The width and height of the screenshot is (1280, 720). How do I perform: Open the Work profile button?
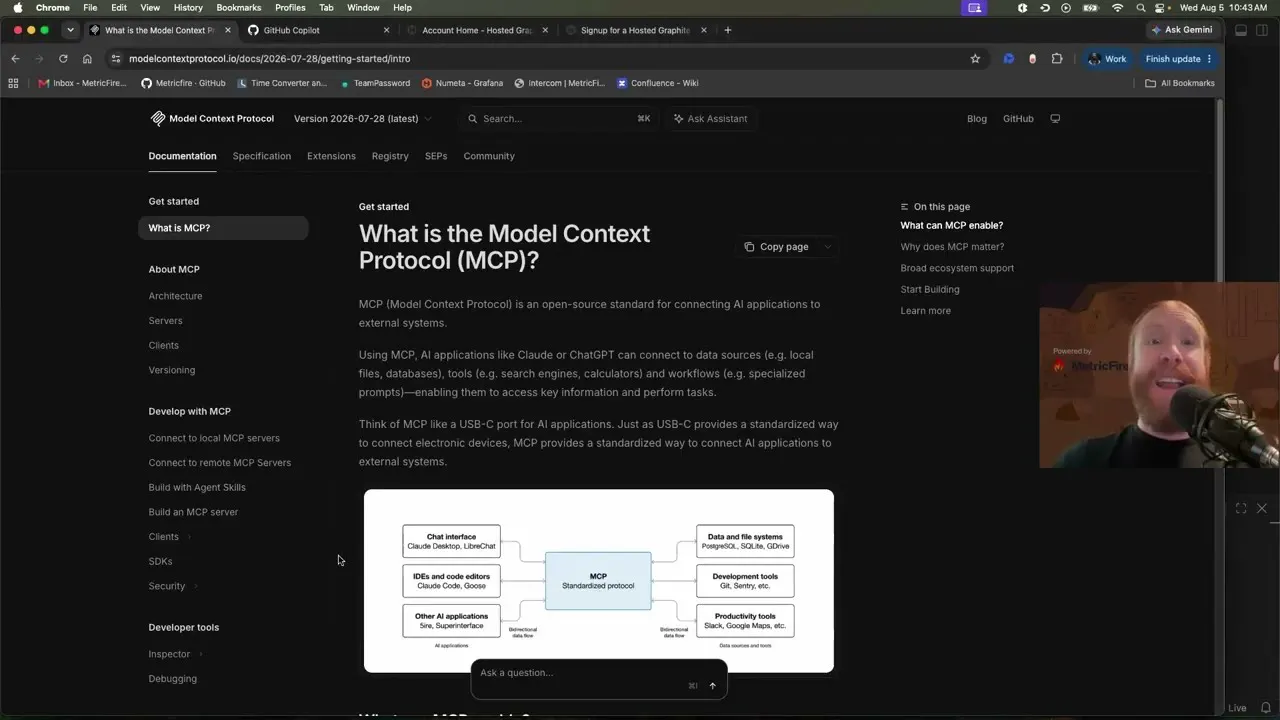point(1108,59)
